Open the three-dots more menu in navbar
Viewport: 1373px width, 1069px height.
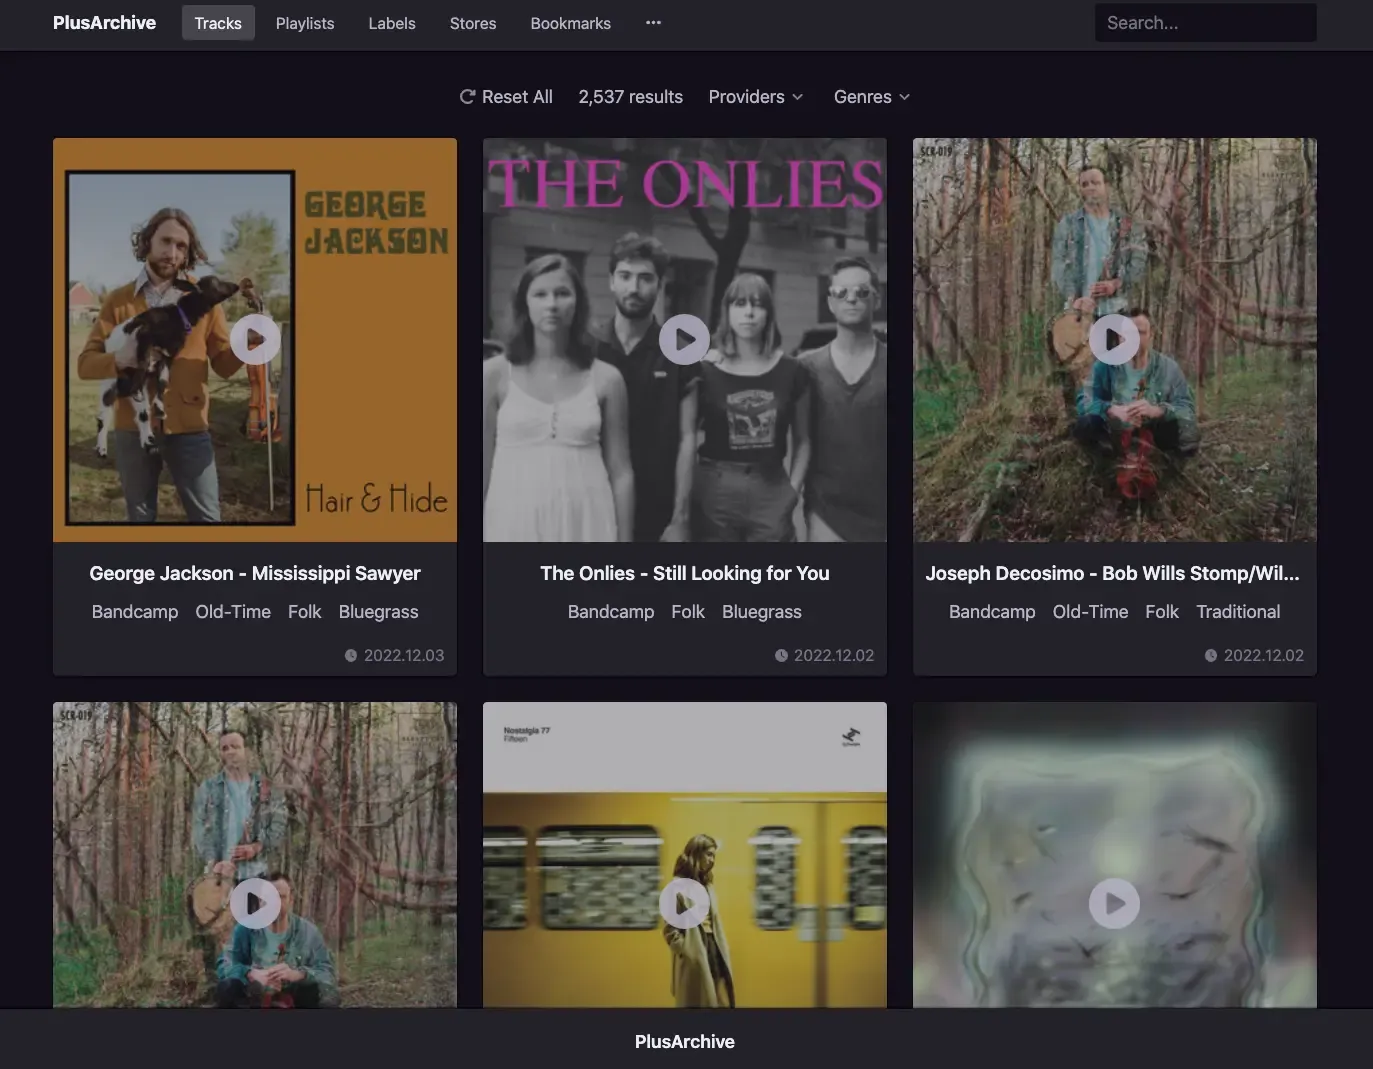653,23
